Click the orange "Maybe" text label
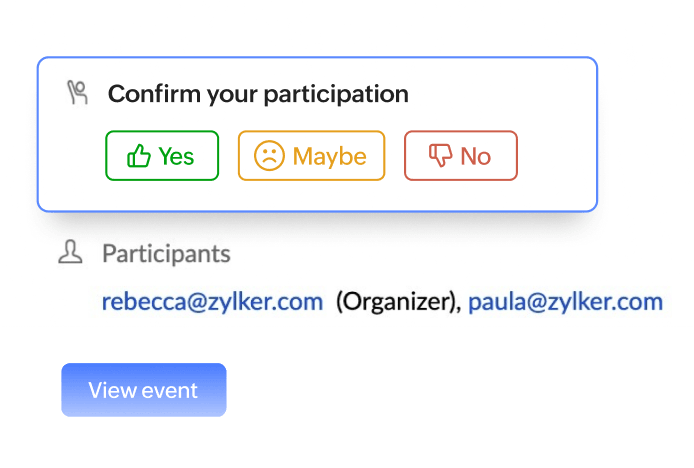Screen dimensions: 694x468 (x=329, y=156)
